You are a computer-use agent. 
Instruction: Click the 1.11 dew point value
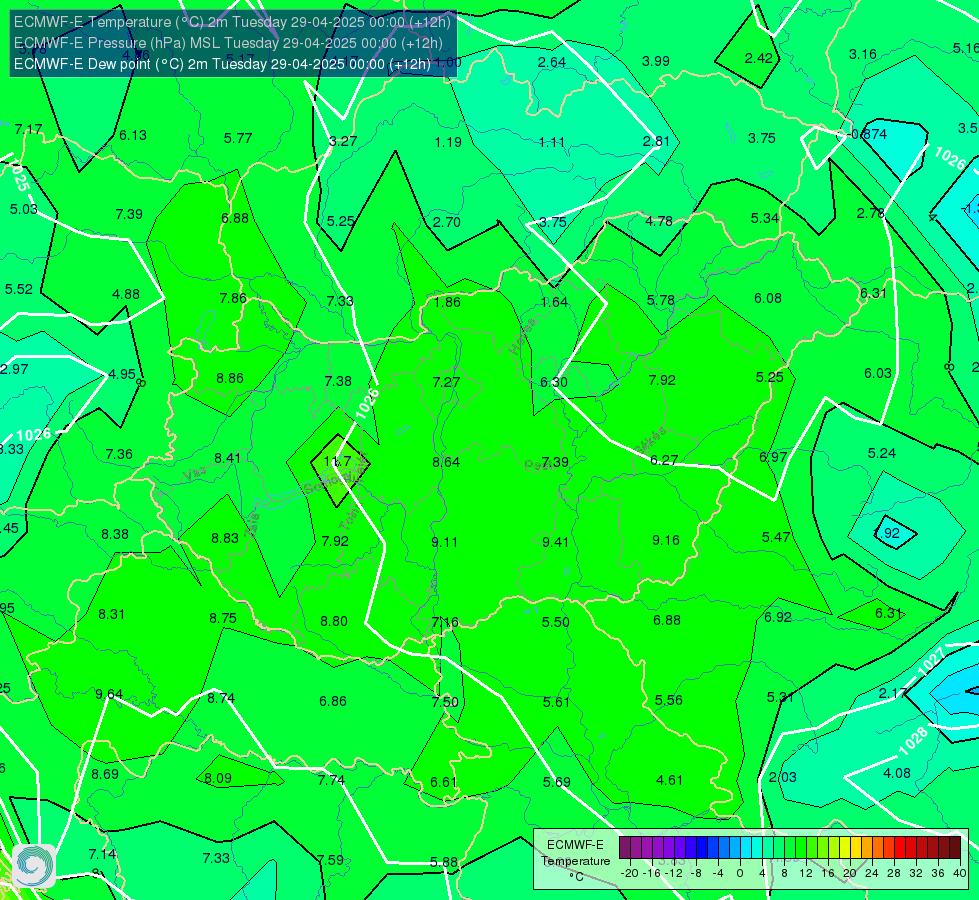tap(552, 142)
